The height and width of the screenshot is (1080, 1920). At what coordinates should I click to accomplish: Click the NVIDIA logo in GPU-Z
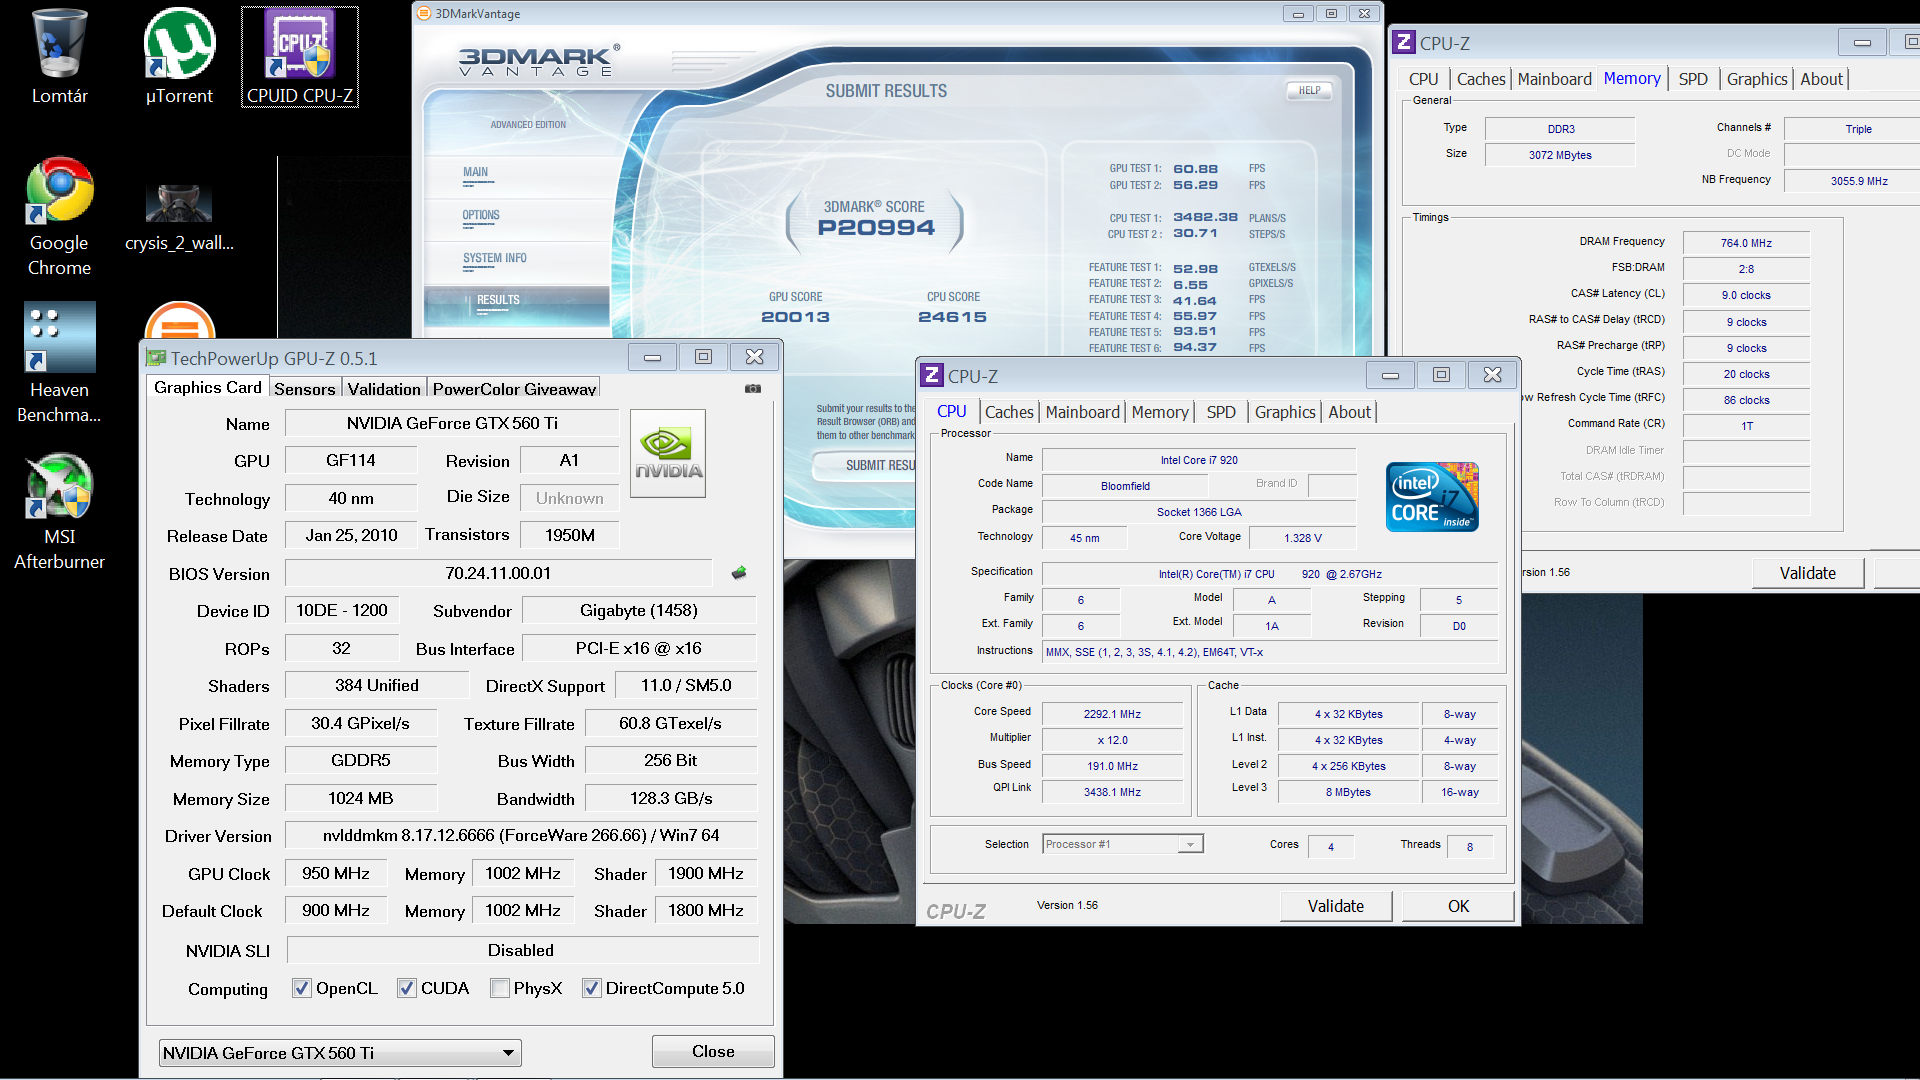tap(668, 453)
